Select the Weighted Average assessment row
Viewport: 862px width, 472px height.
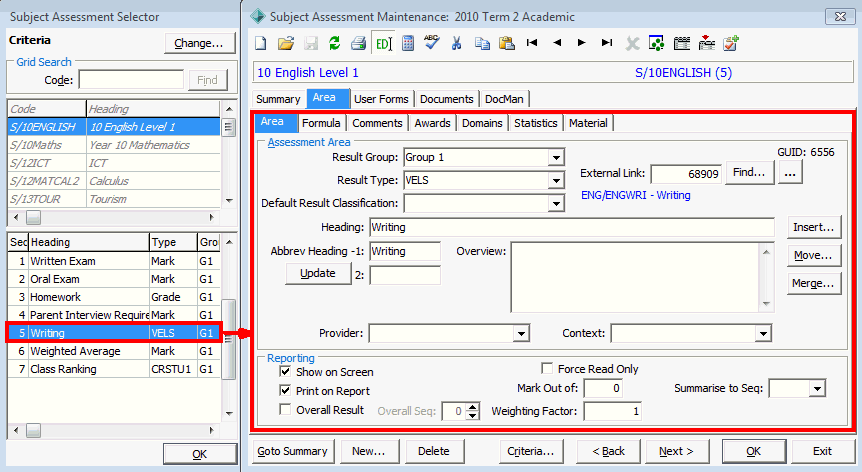pos(114,351)
